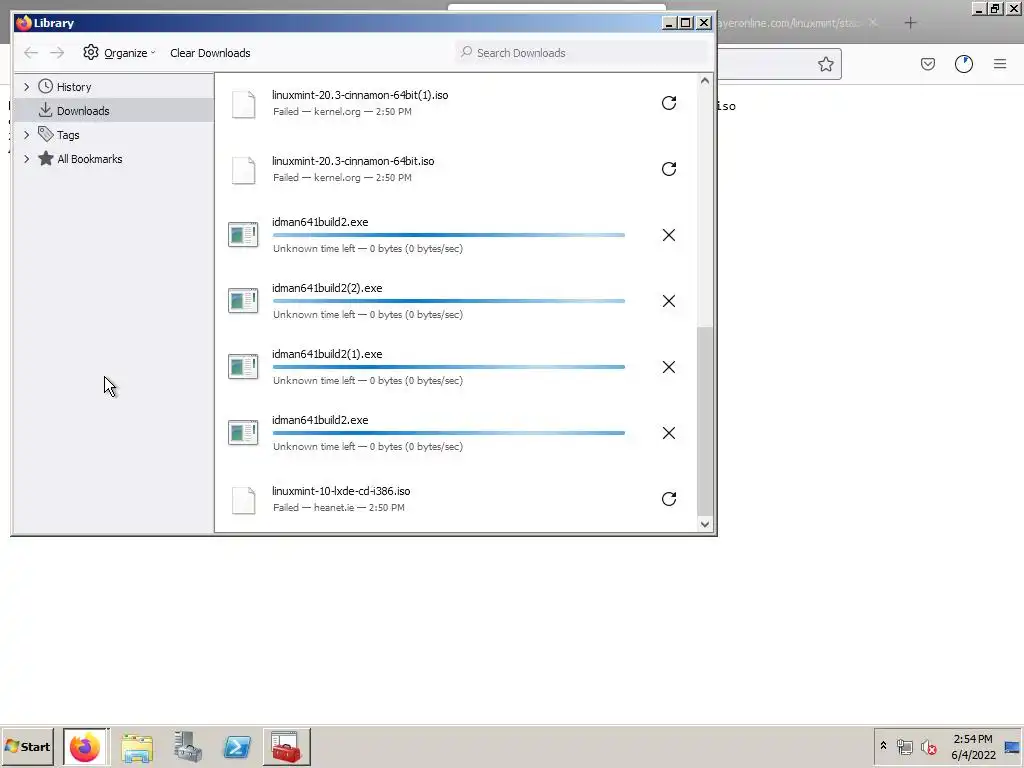Click the Downloads arrow icon in sidebar

coord(46,110)
